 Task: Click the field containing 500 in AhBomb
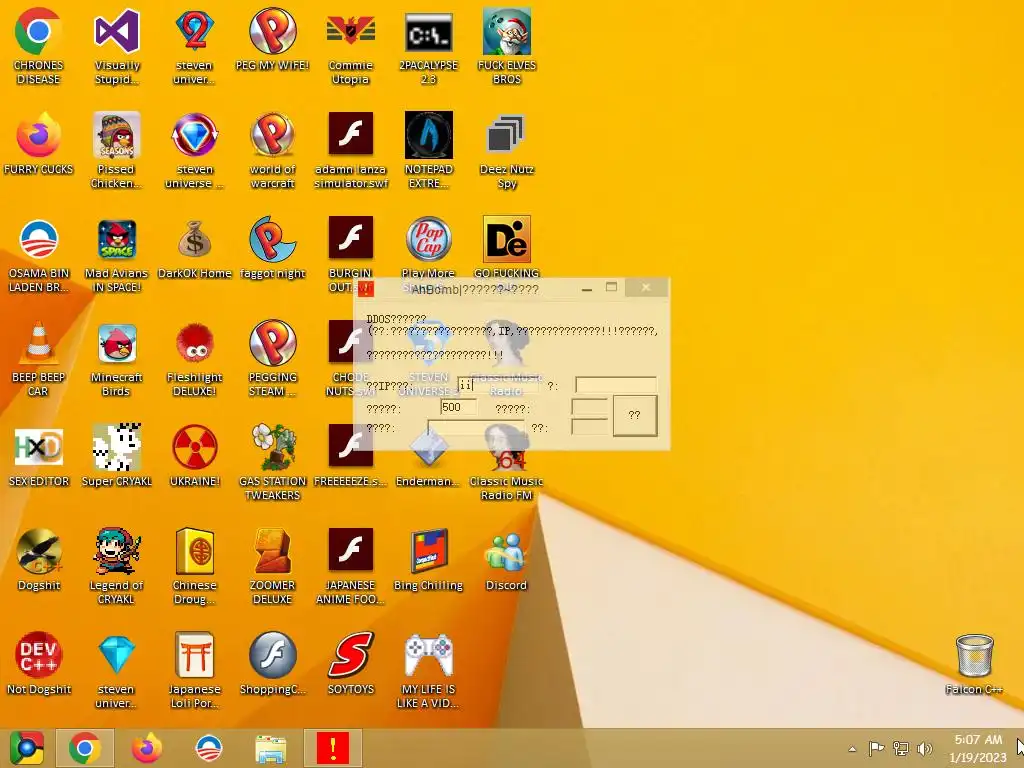click(x=458, y=408)
